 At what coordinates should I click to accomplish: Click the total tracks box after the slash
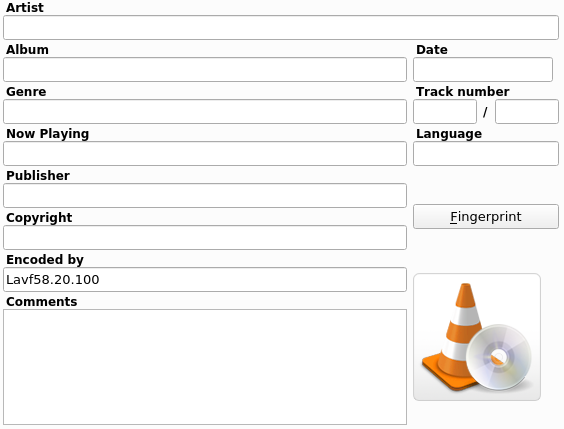[527, 111]
